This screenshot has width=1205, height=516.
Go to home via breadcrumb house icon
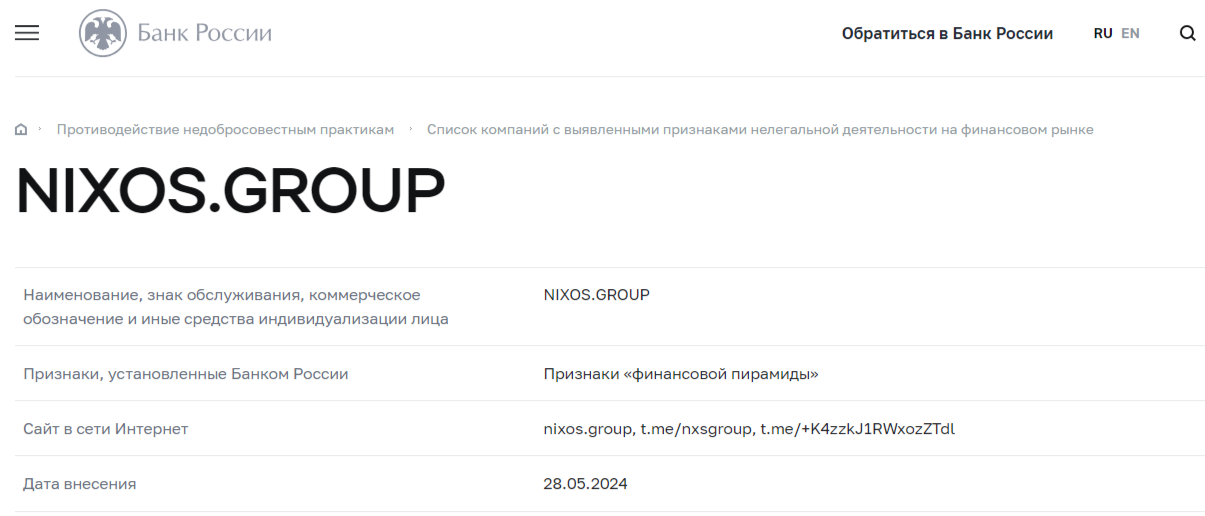21,130
